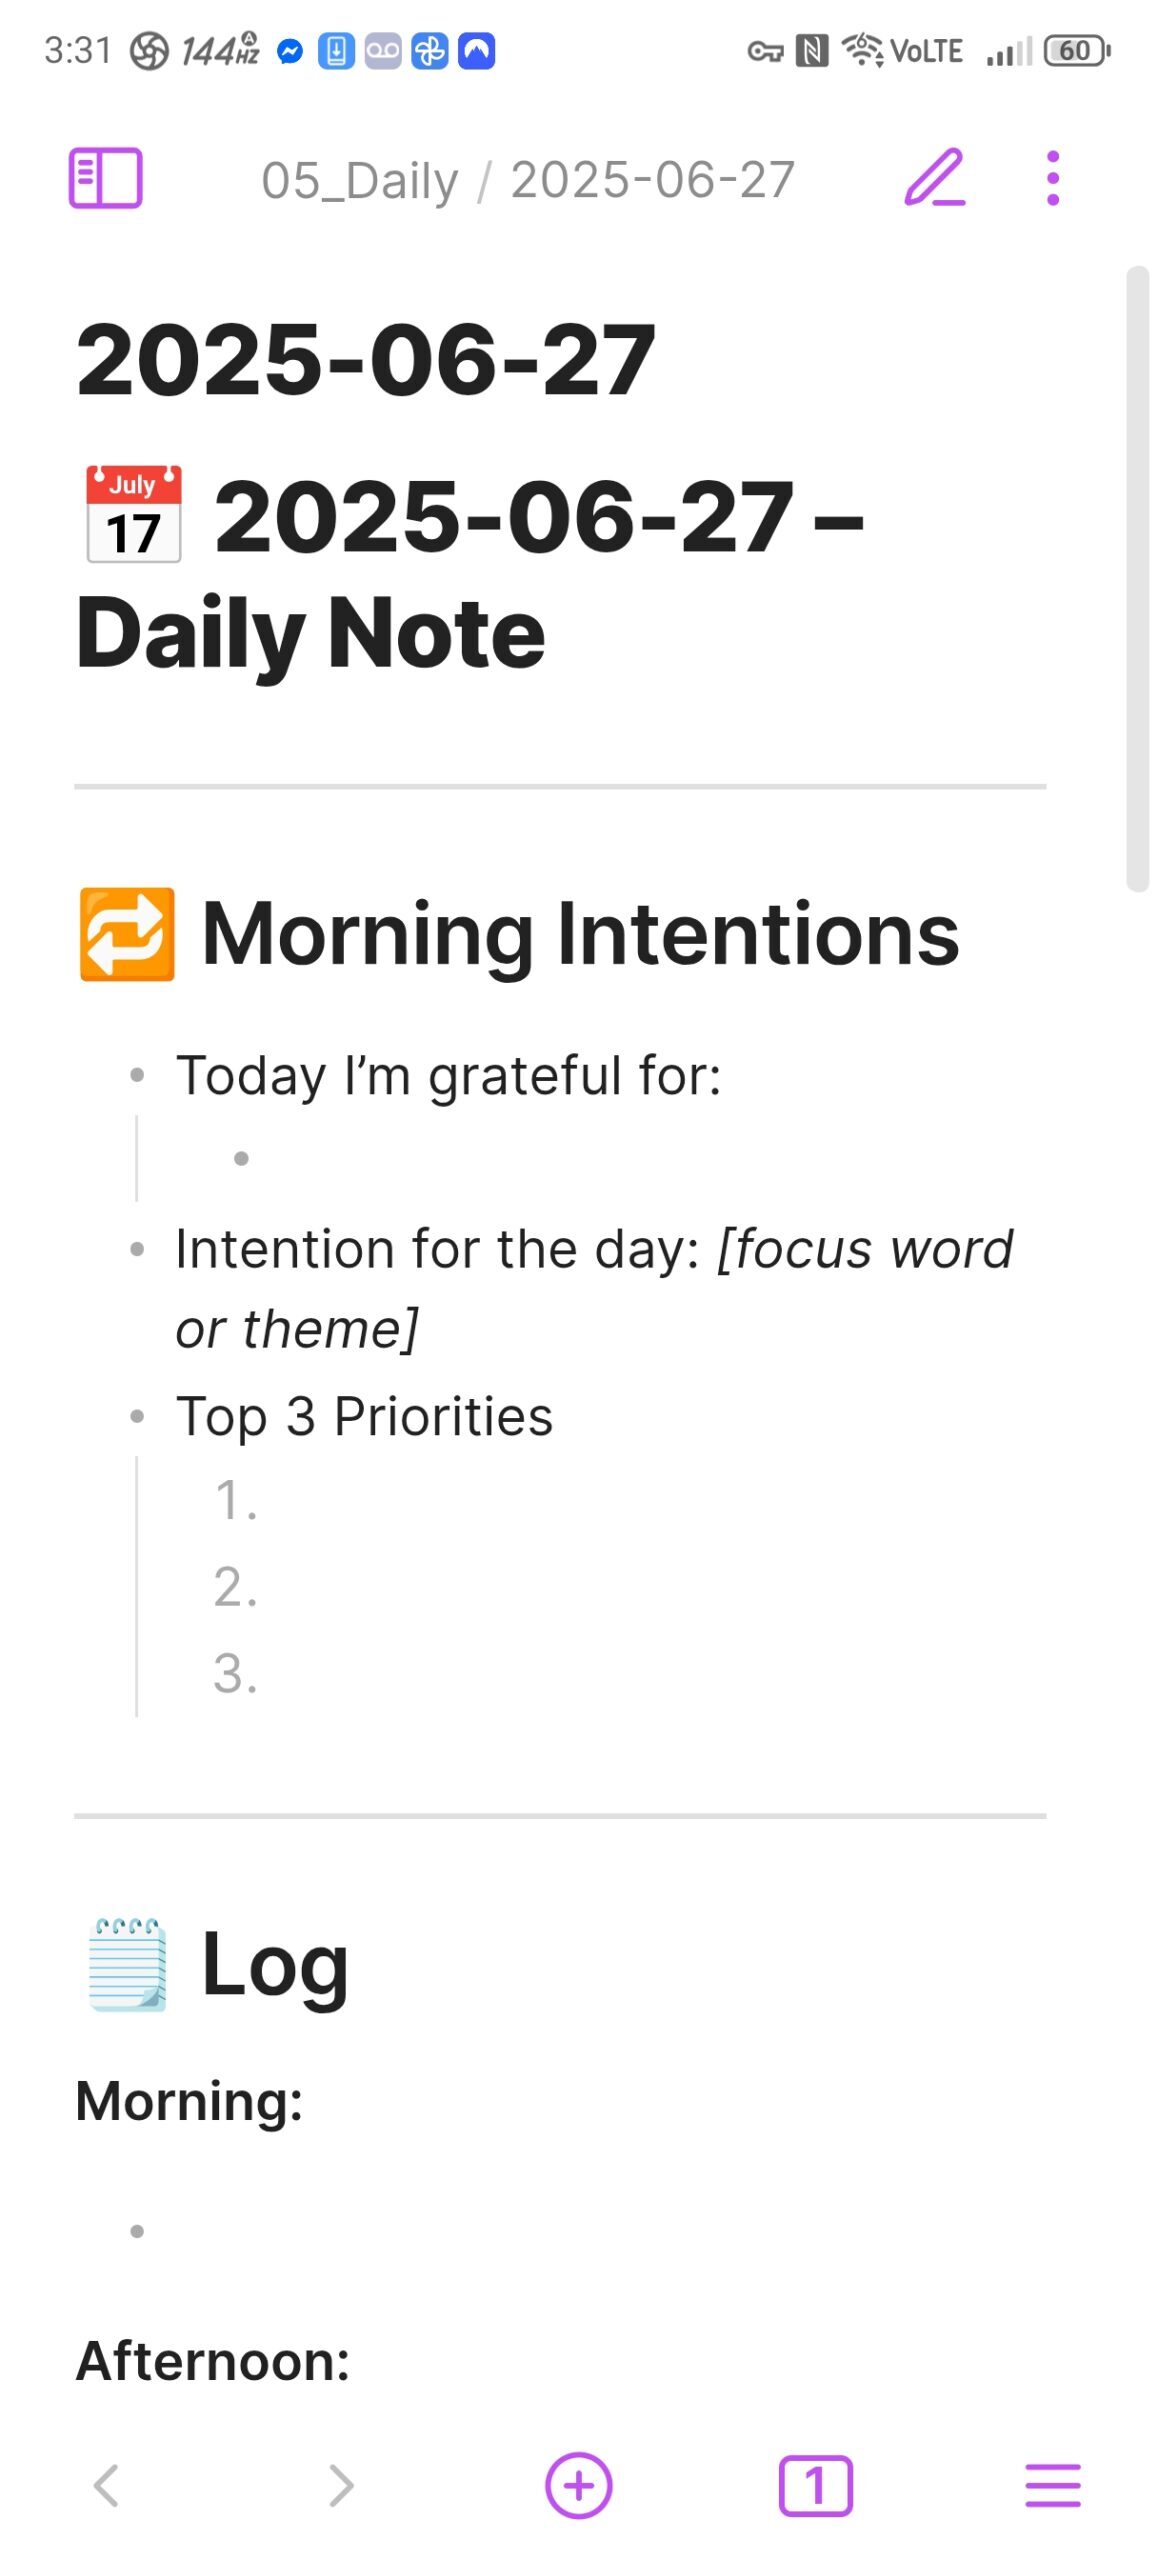Tap the 05_Daily folder breadcrumb

point(360,181)
